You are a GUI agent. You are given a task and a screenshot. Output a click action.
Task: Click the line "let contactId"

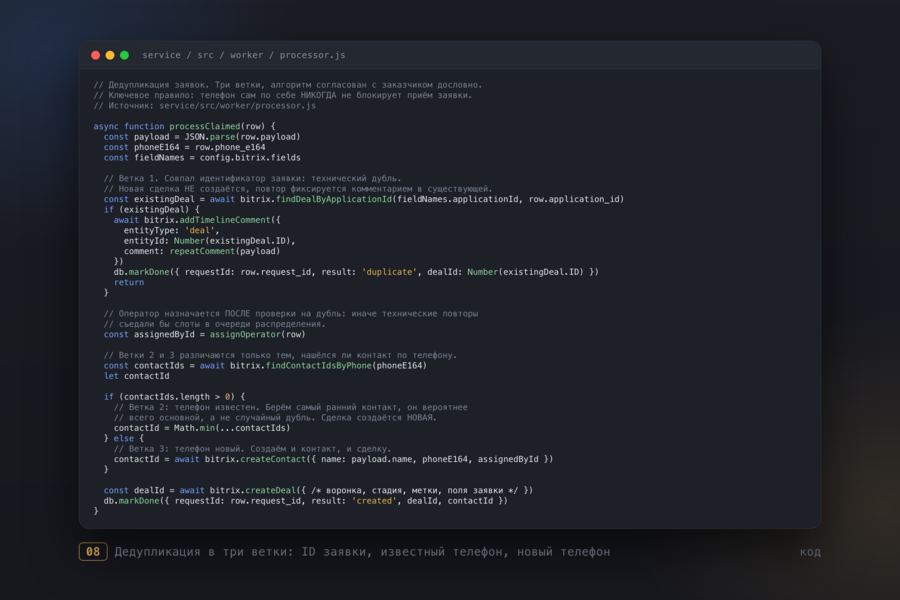pos(137,376)
